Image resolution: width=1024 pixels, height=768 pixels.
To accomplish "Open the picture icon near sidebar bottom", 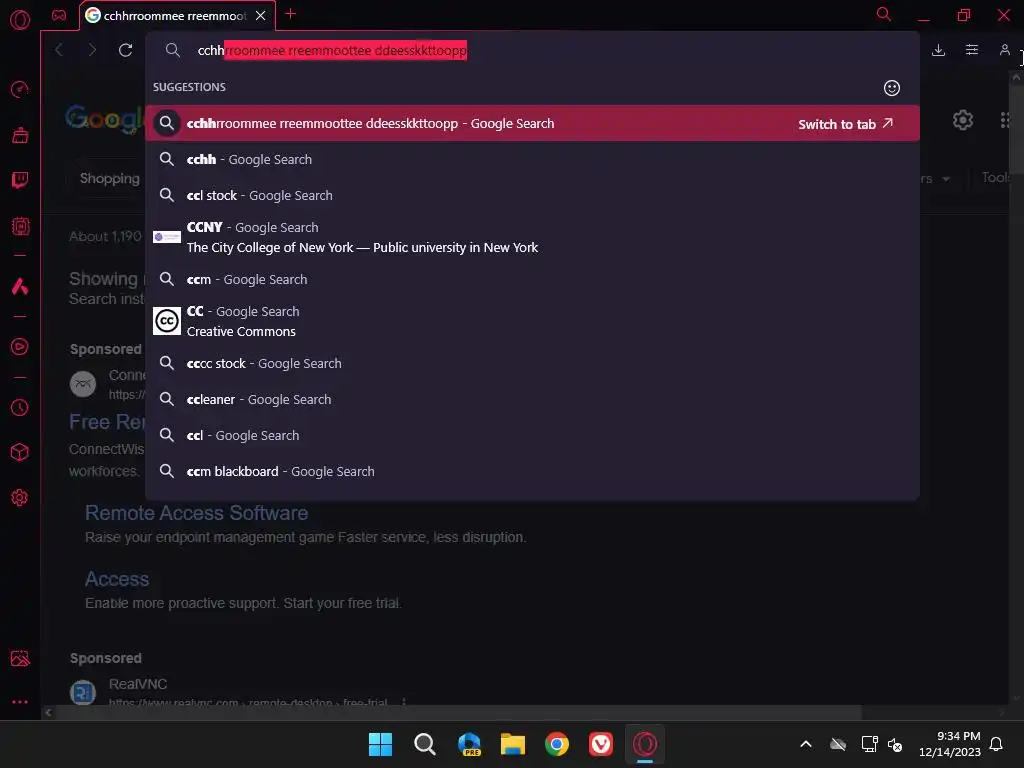I will click(20, 658).
